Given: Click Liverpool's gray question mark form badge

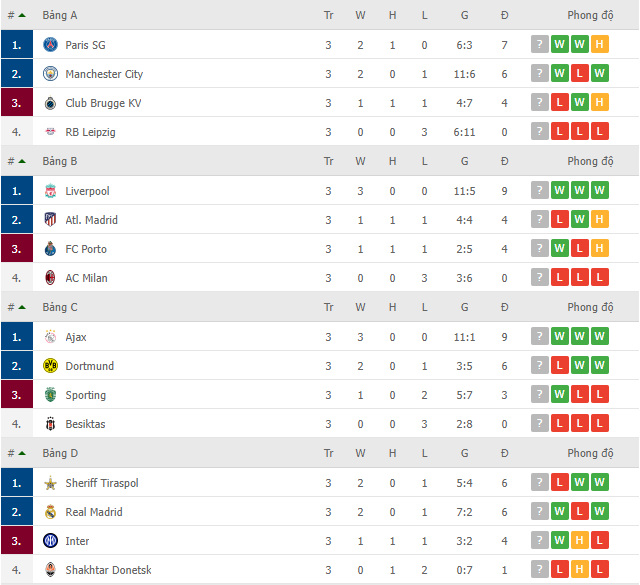Looking at the screenshot, I should coord(540,190).
